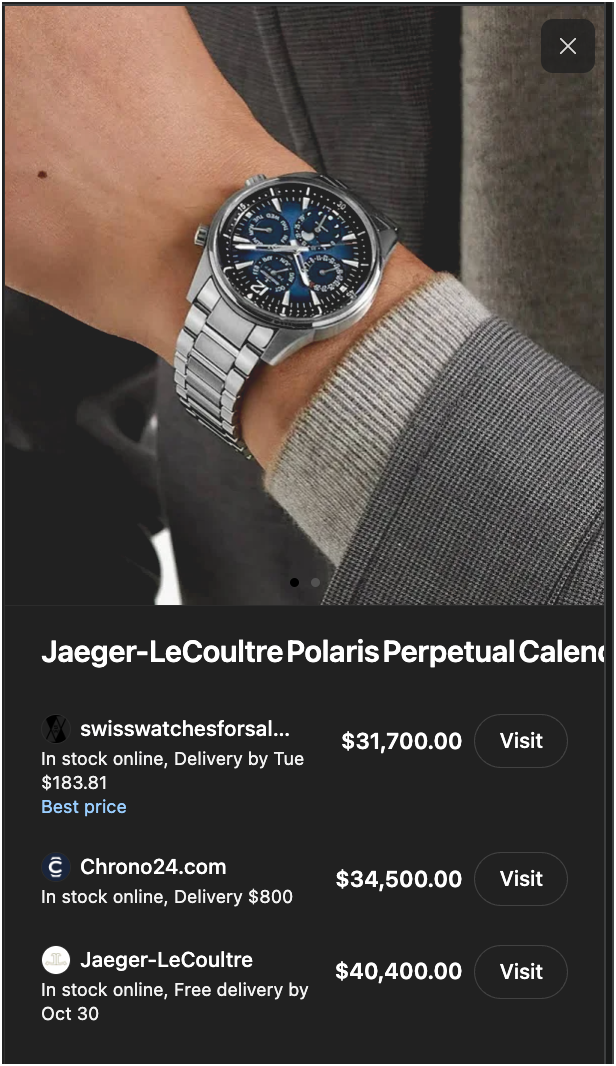Visit the Chrono24.com $34,500 offer
The image size is (616, 1066).
click(x=521, y=879)
